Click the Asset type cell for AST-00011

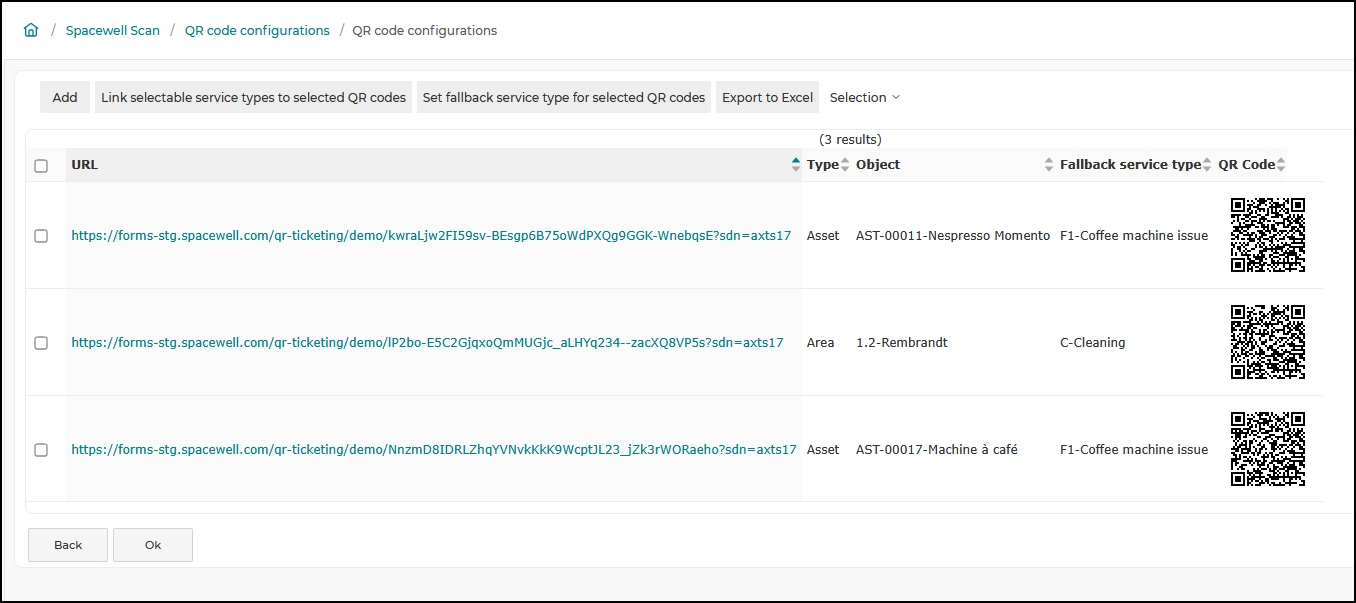click(x=823, y=236)
